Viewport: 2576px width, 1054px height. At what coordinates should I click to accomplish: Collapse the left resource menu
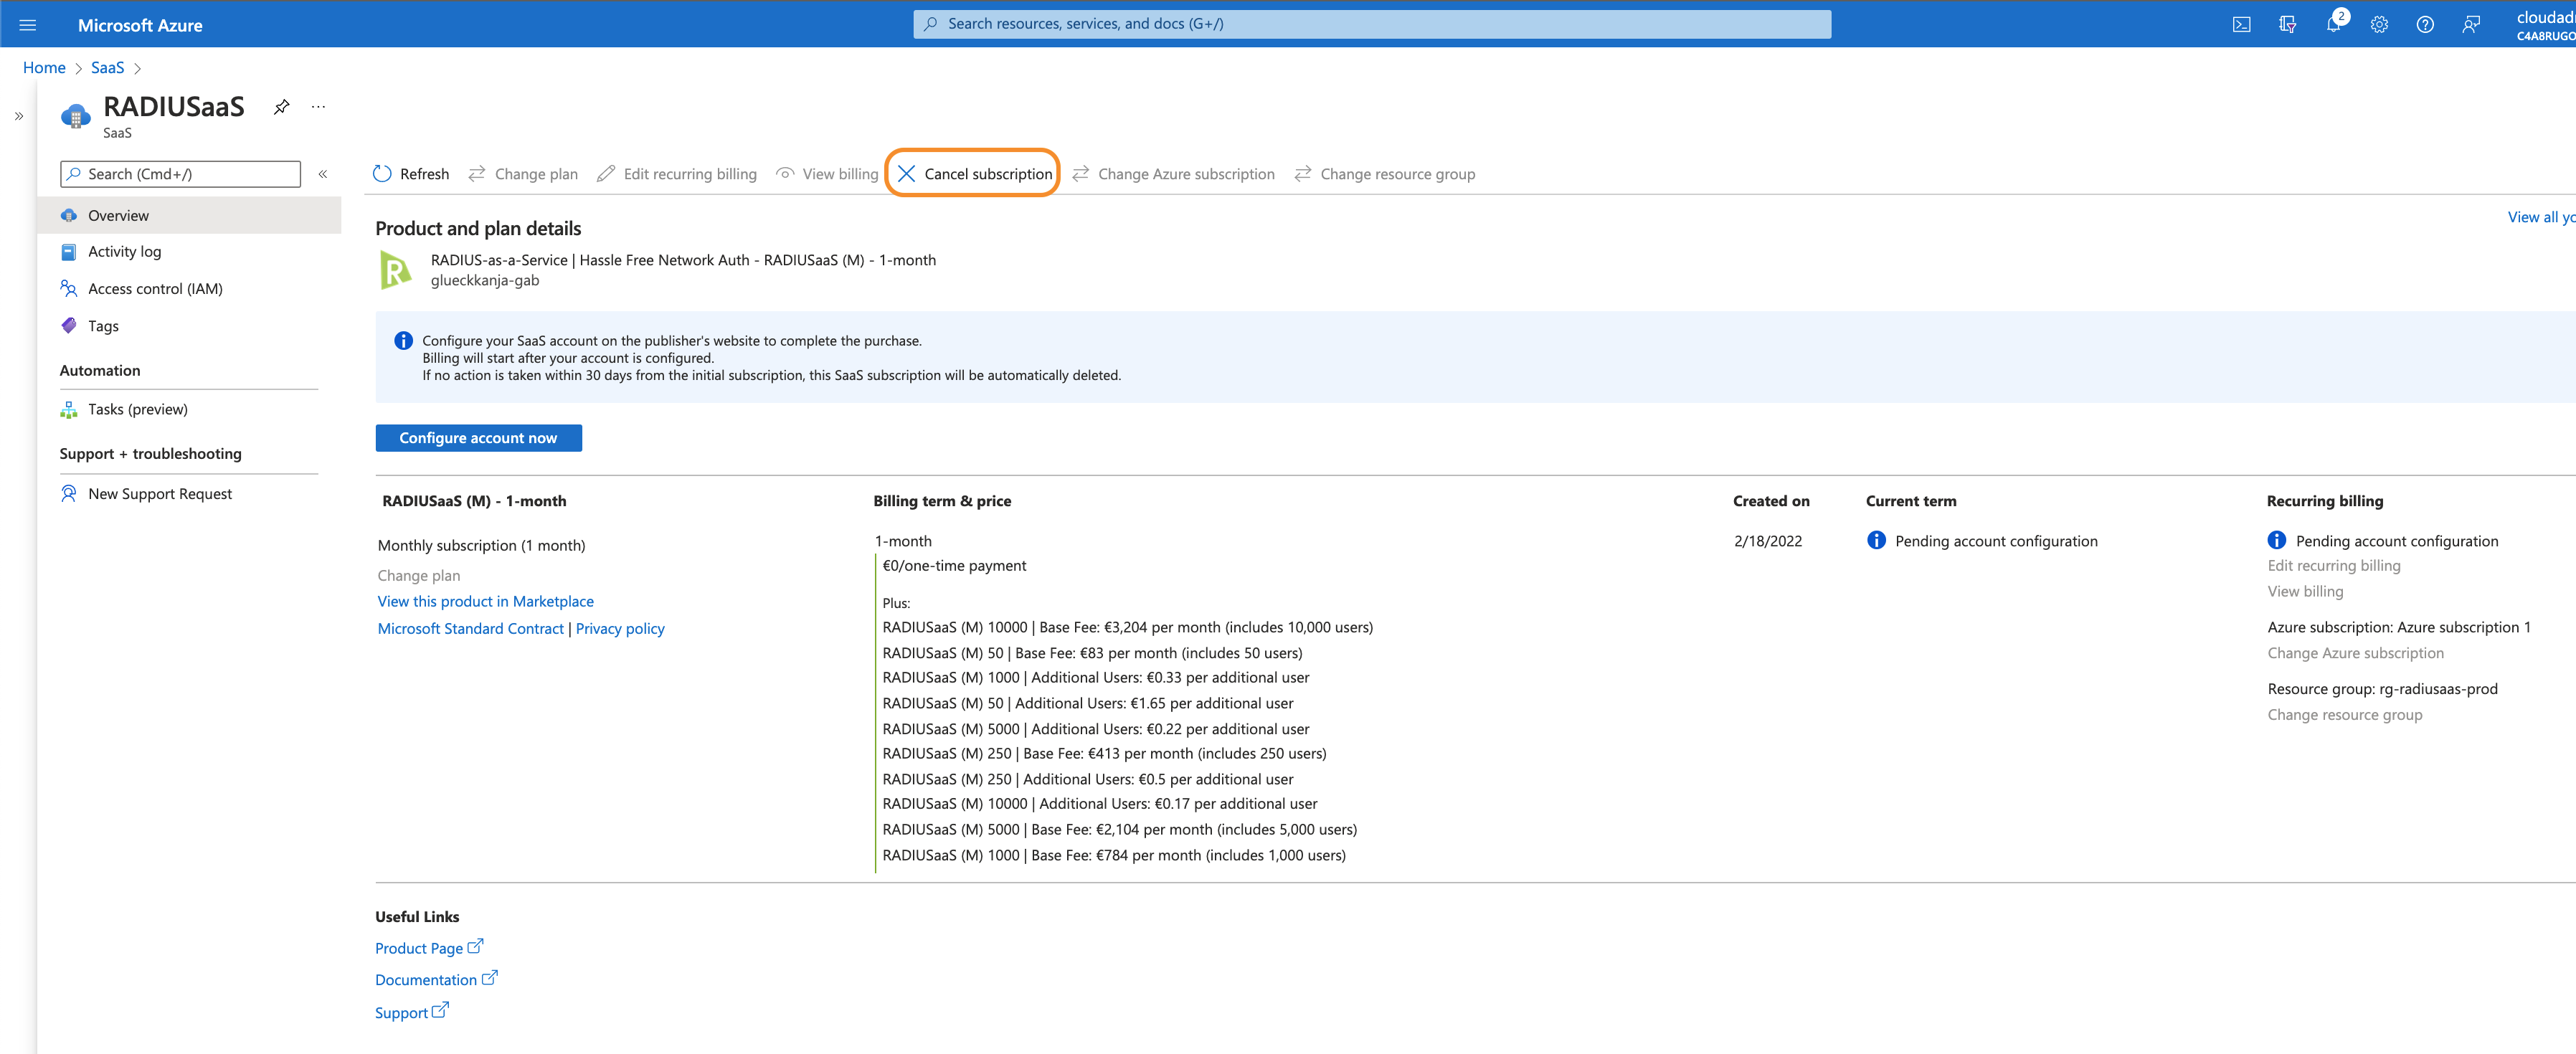tap(323, 174)
